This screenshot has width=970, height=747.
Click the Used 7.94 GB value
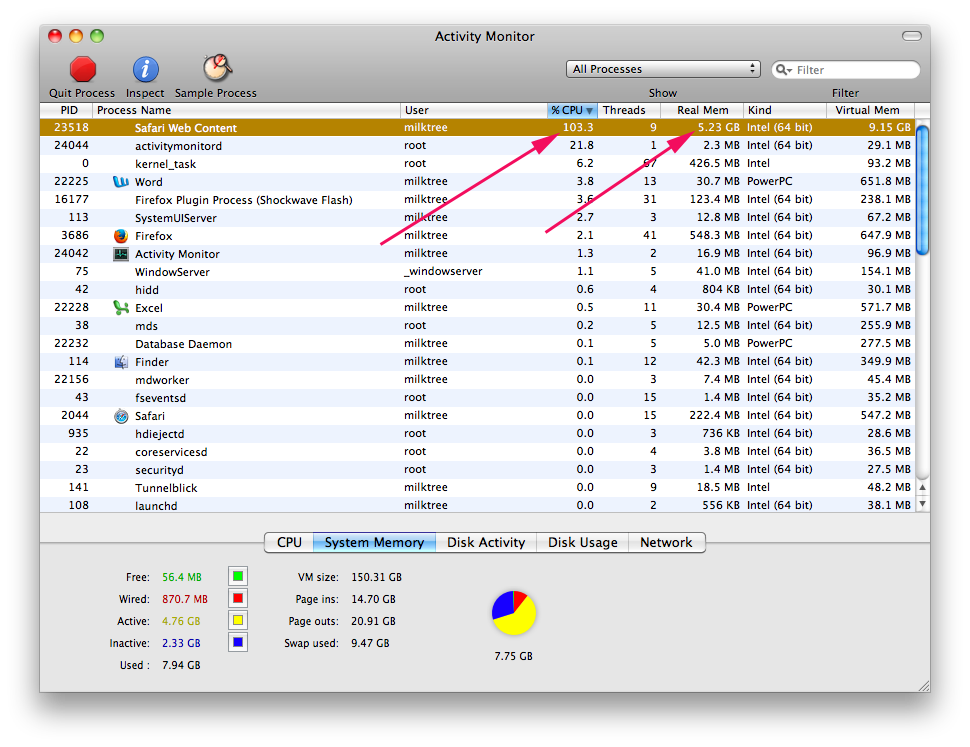[181, 665]
